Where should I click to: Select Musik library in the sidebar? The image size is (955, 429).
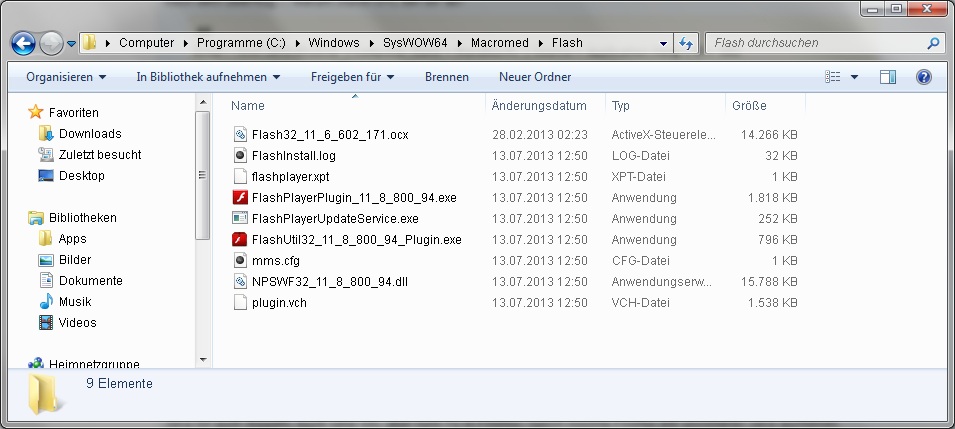(x=75, y=302)
